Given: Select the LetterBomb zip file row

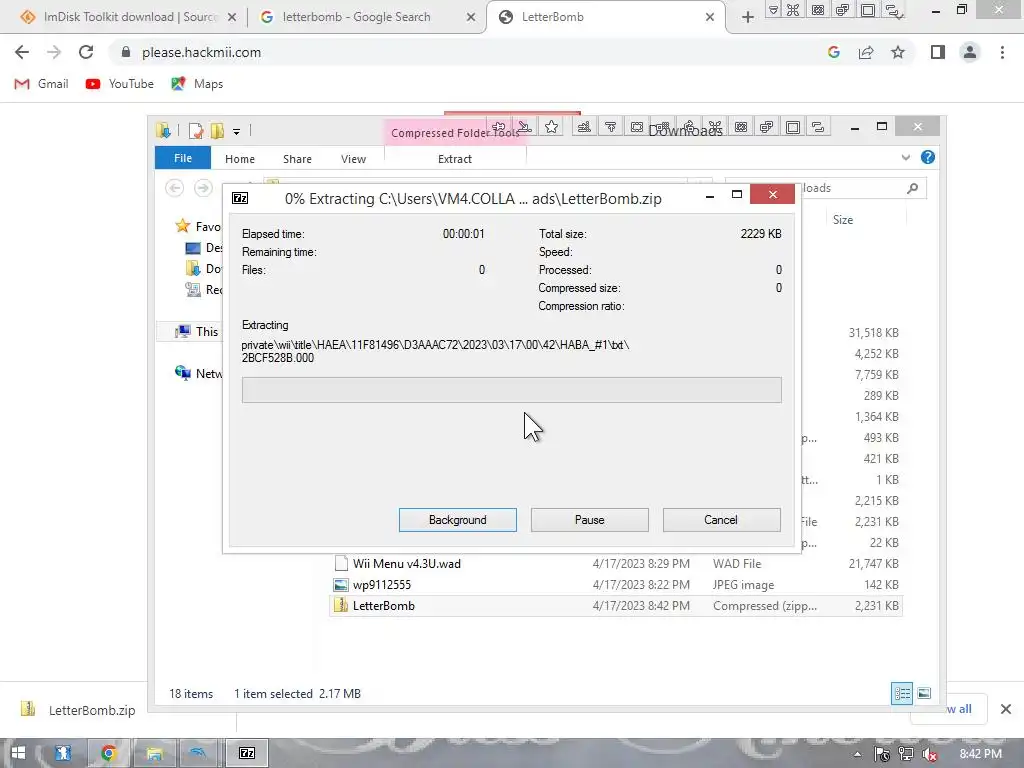Looking at the screenshot, I should (x=616, y=605).
